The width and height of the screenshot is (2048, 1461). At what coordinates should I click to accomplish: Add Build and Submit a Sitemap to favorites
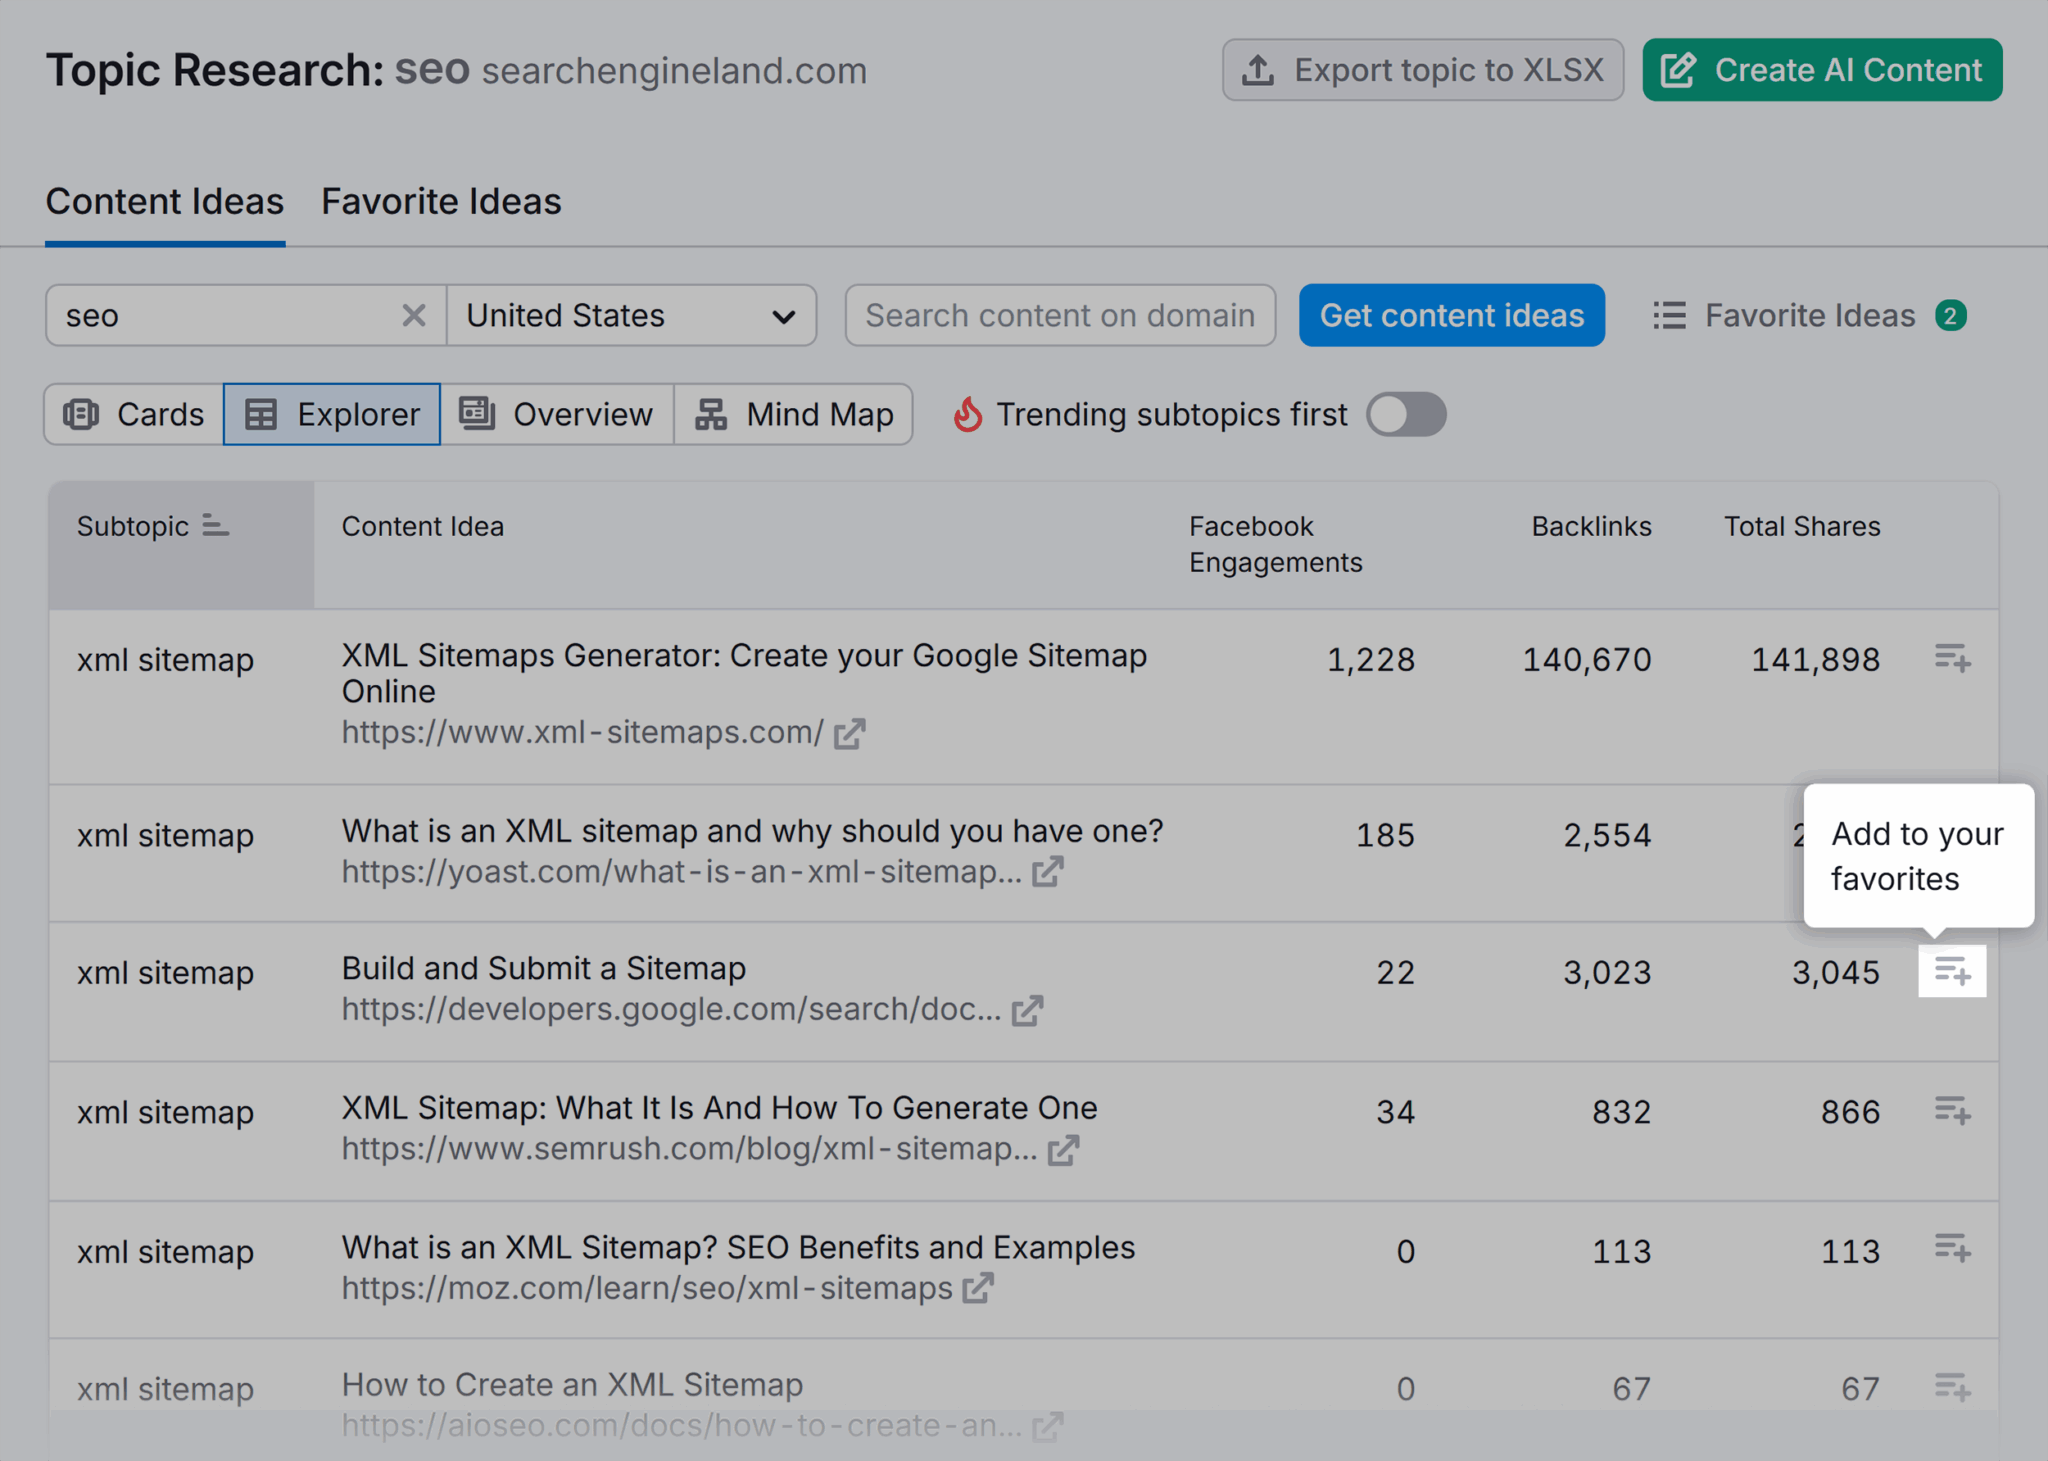point(1952,971)
